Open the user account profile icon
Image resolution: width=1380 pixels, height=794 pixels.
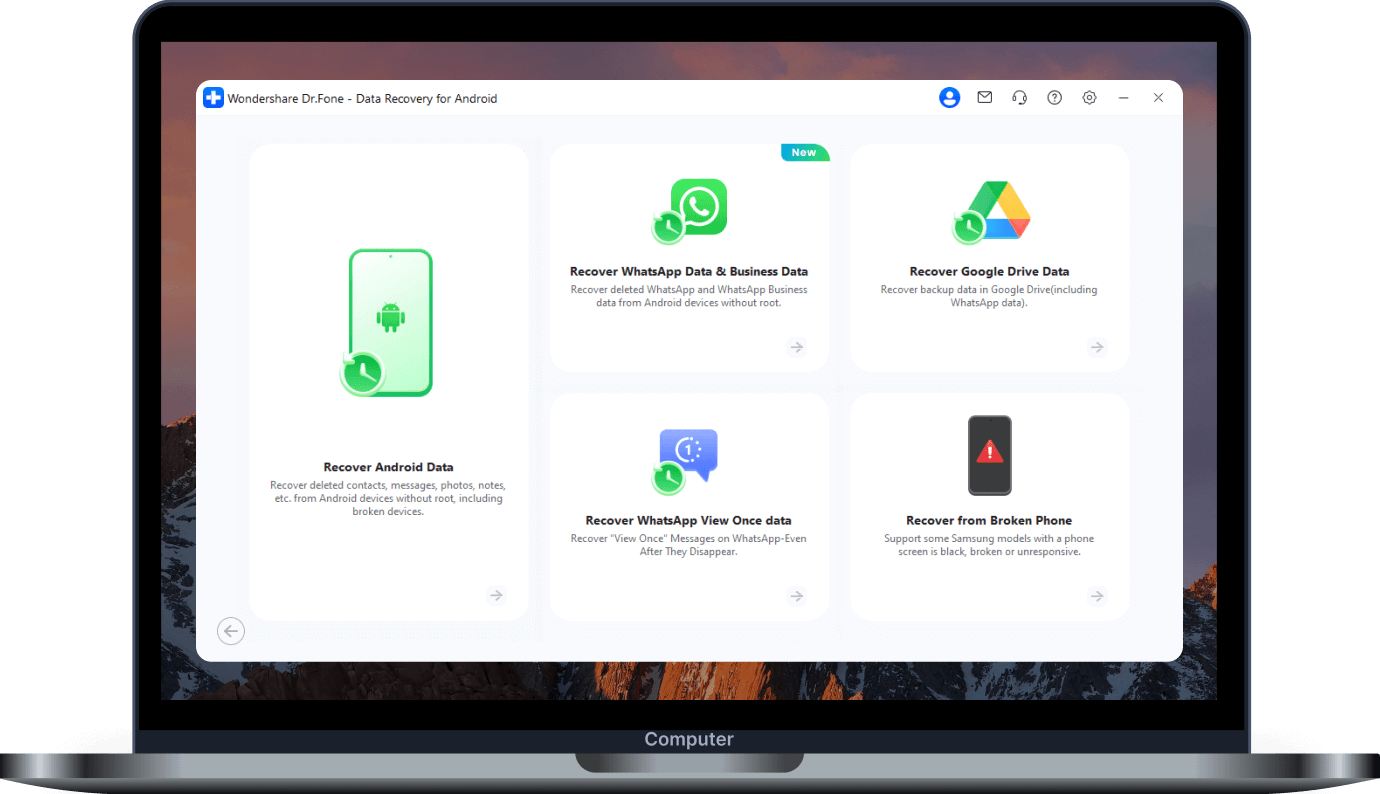pos(949,98)
